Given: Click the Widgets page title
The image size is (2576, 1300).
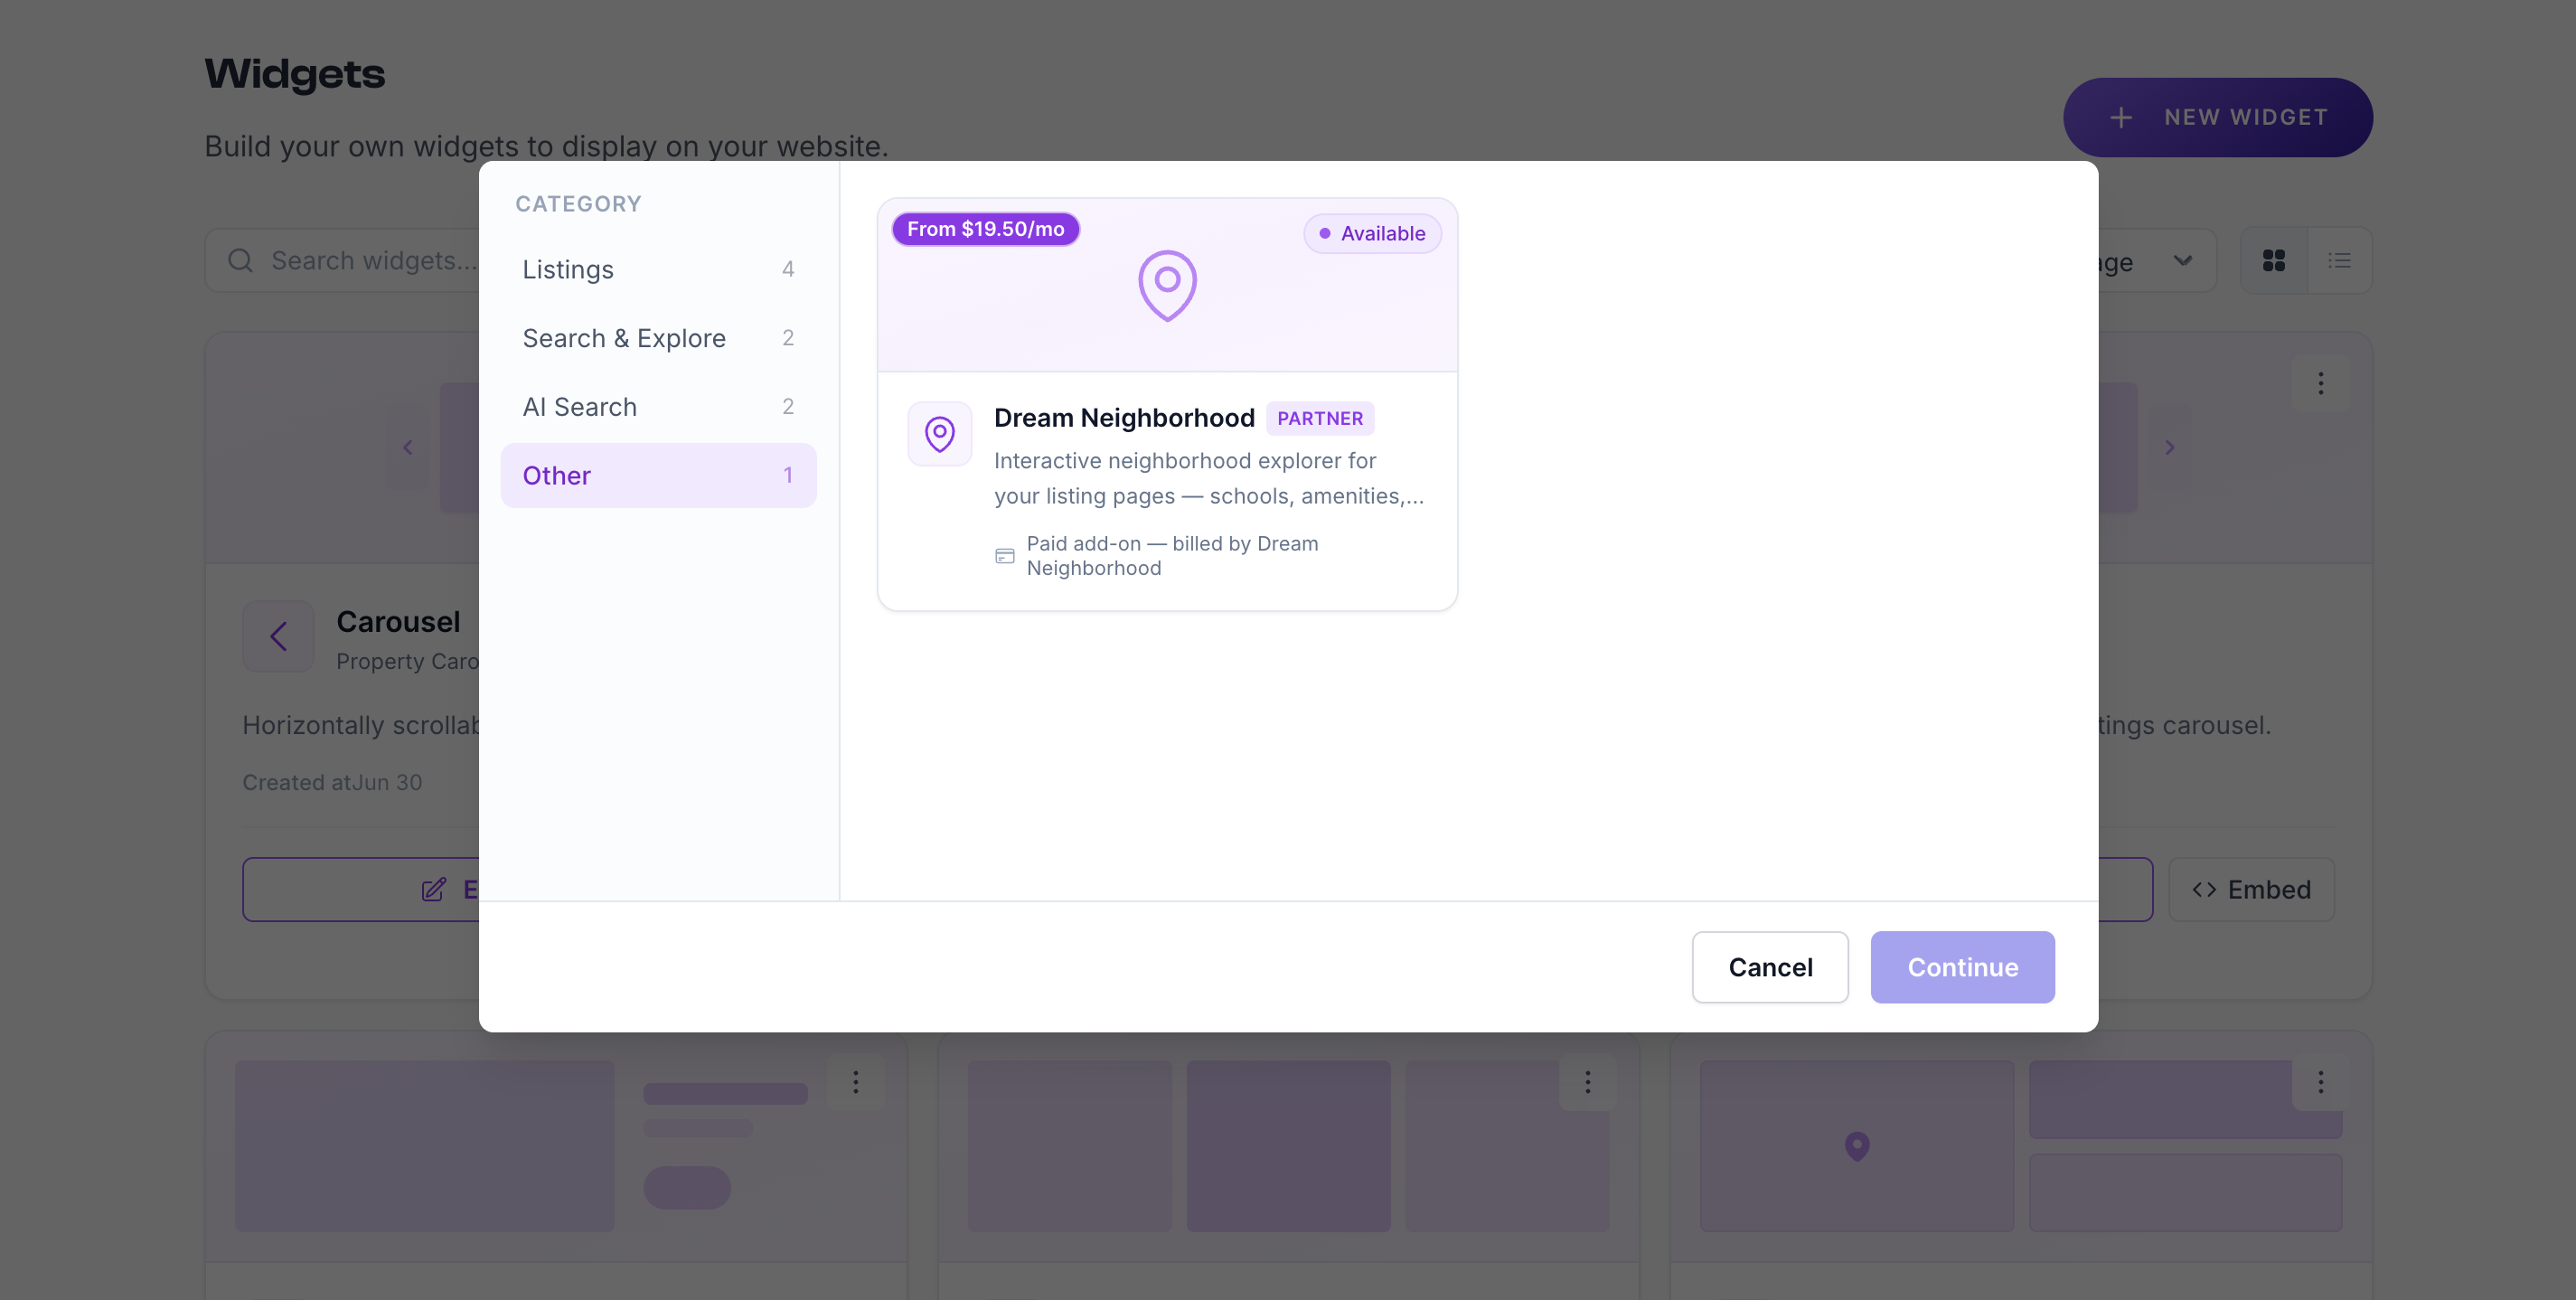Looking at the screenshot, I should (x=294, y=74).
